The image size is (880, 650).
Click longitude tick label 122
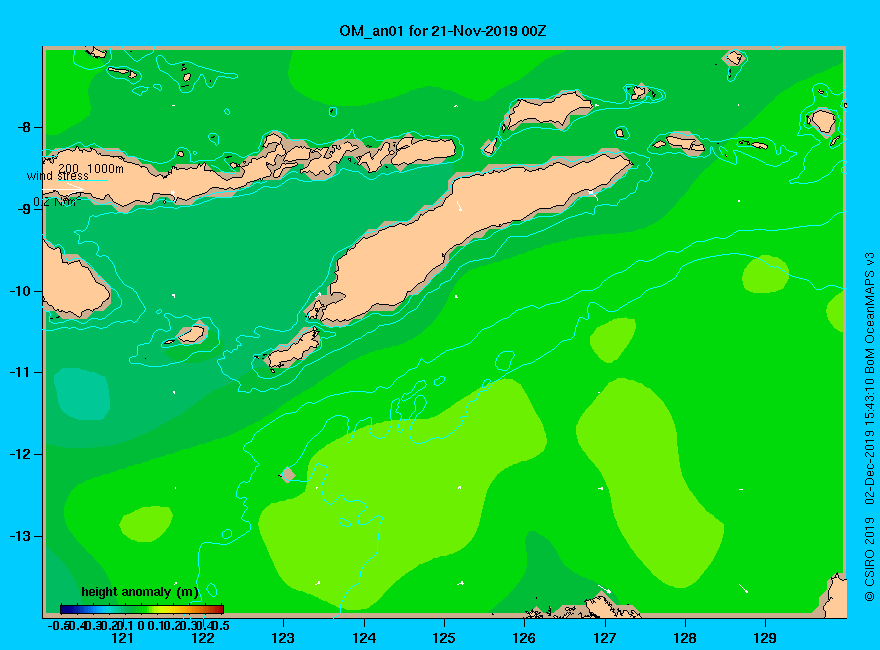tap(203, 638)
